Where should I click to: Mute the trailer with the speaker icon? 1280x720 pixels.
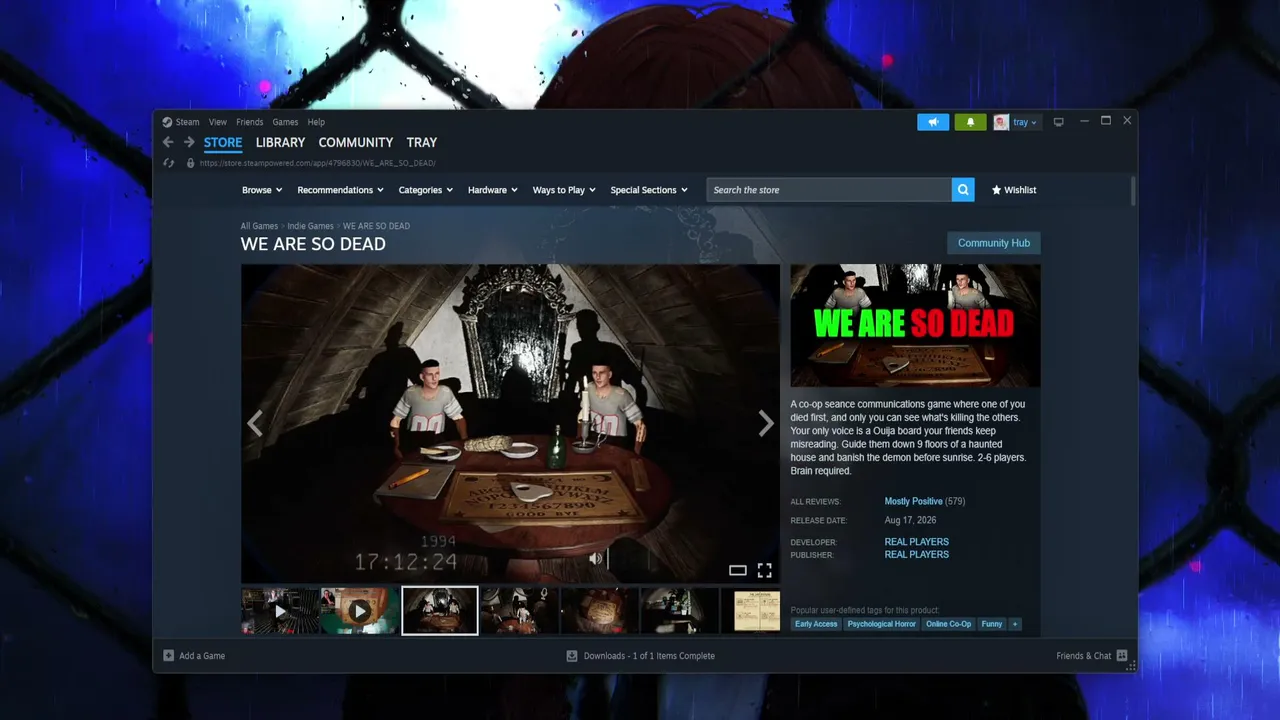(x=595, y=559)
